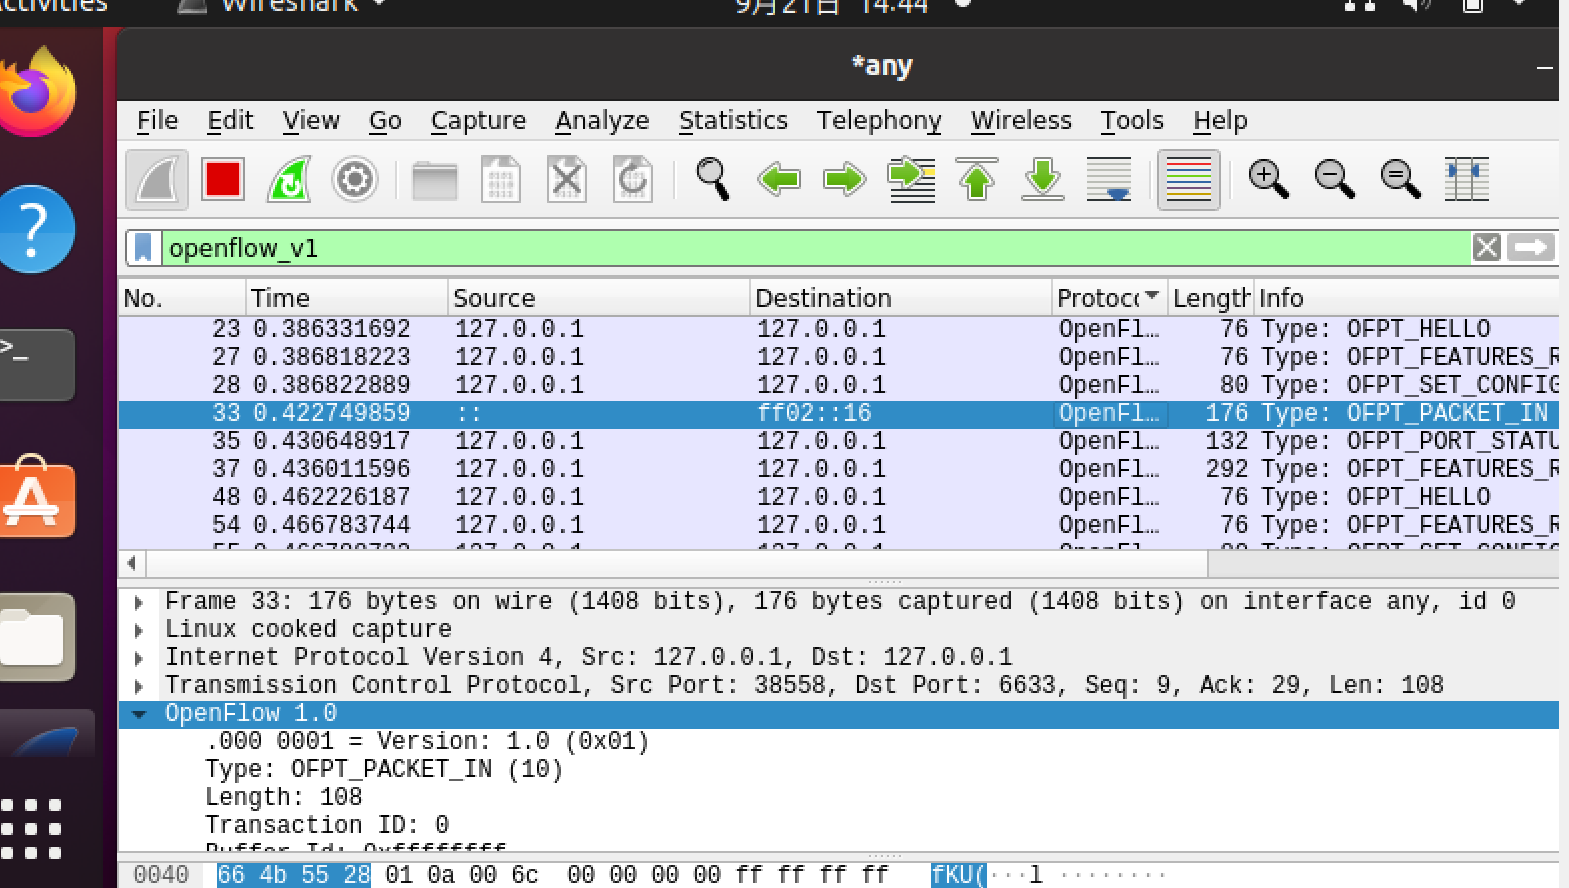Open the Wireless menu
The image size is (1569, 888).
pyautogui.click(x=1021, y=121)
